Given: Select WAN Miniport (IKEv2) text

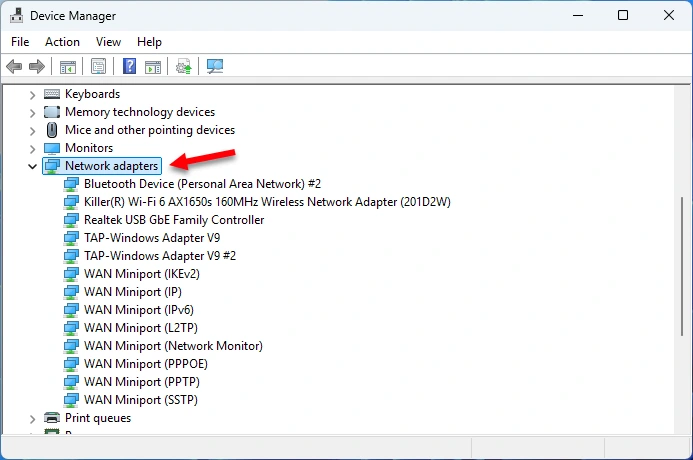Looking at the screenshot, I should point(142,274).
